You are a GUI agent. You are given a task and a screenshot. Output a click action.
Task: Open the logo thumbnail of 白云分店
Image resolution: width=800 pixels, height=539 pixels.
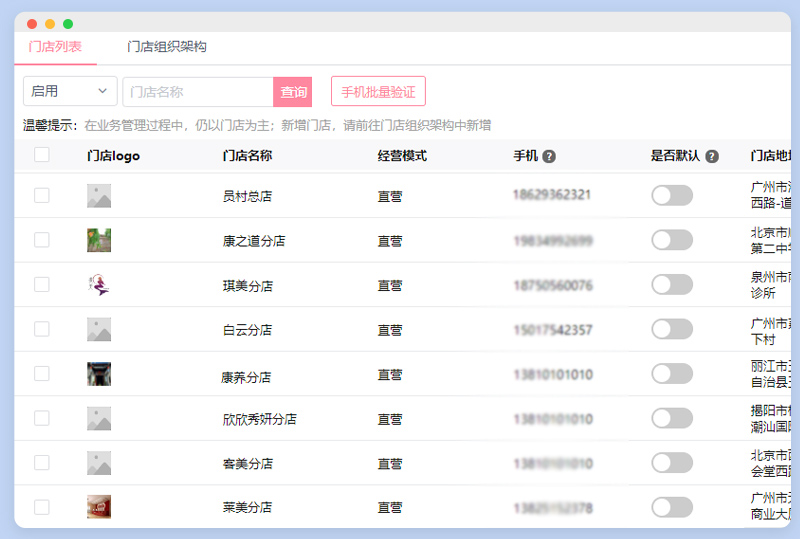99,330
